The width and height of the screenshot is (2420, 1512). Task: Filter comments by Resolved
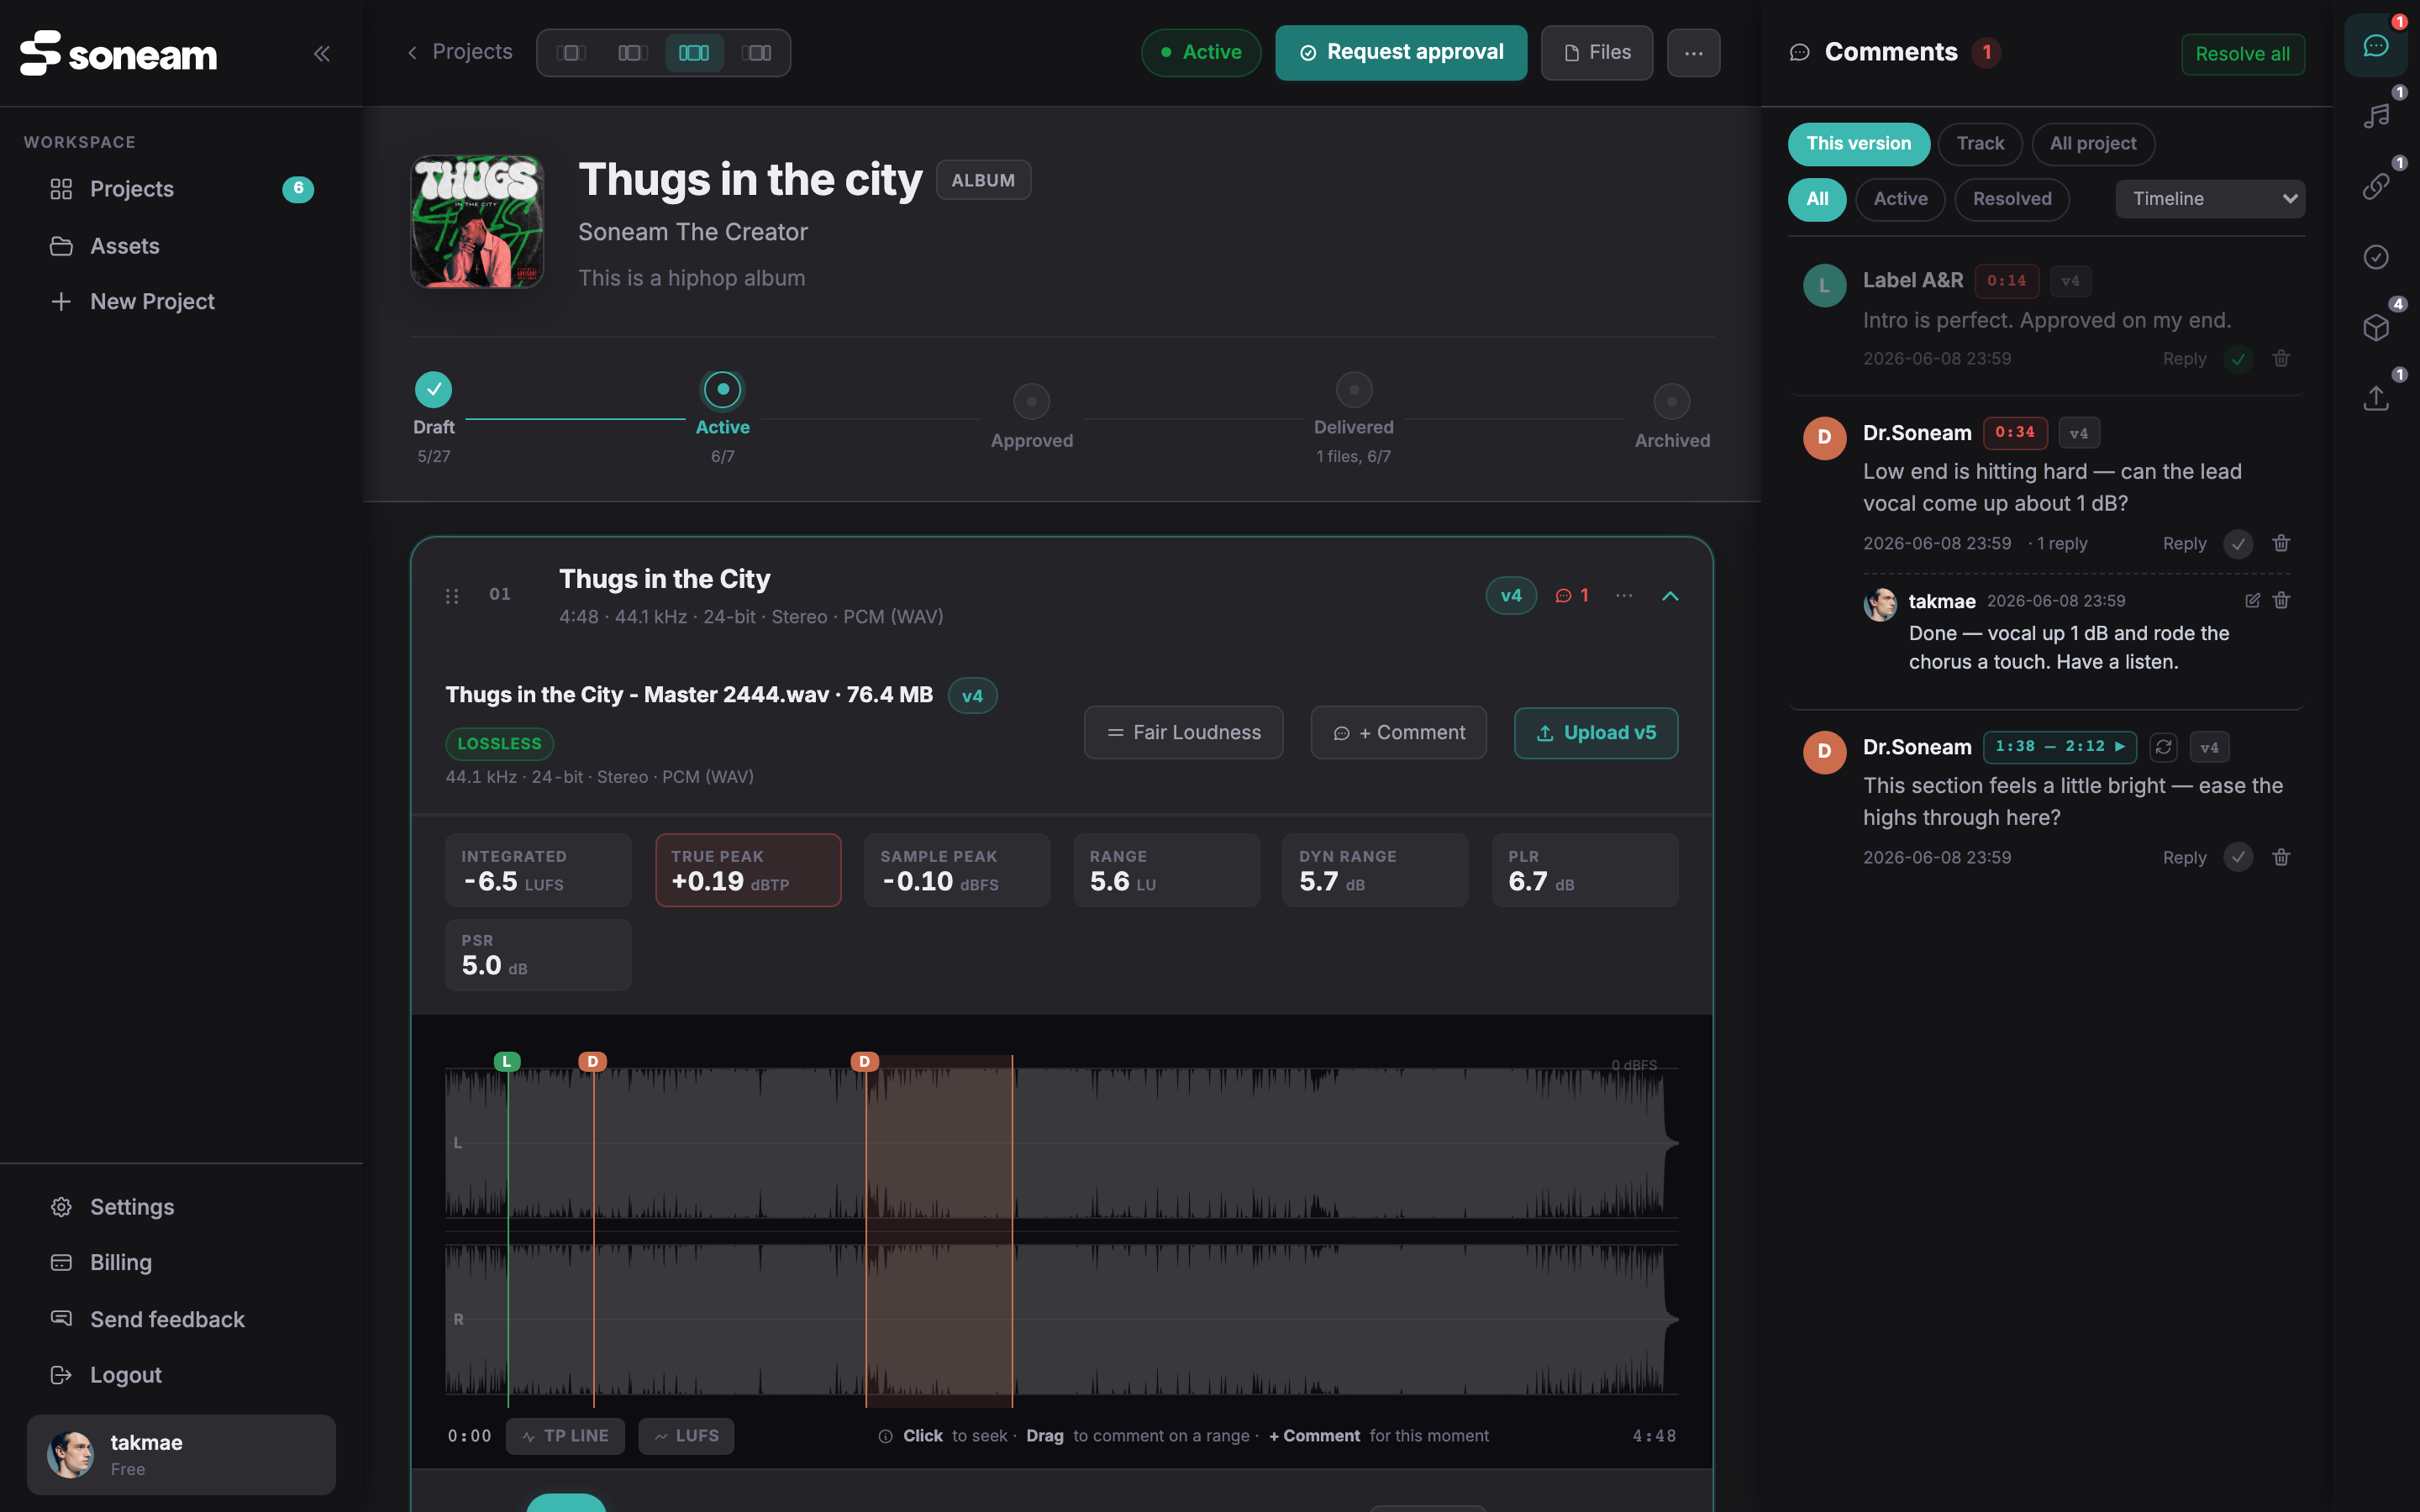(2011, 199)
